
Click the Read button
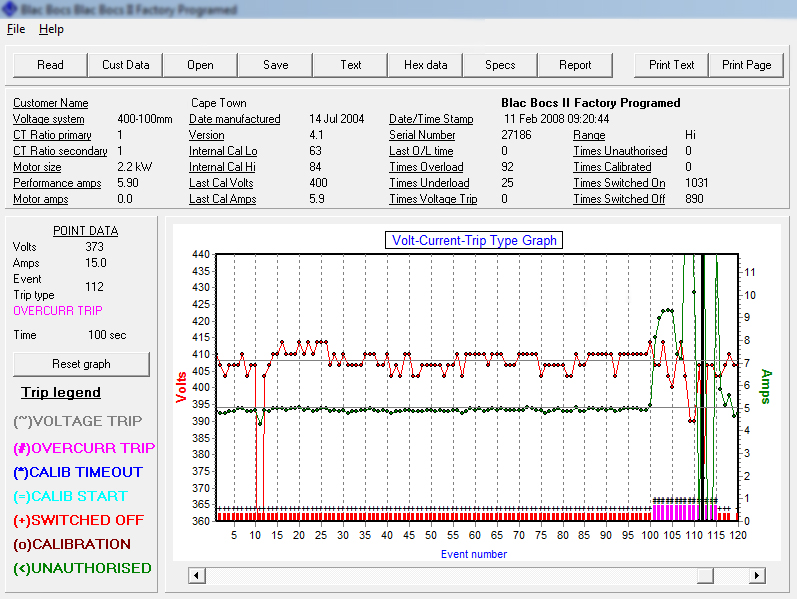[x=50, y=65]
